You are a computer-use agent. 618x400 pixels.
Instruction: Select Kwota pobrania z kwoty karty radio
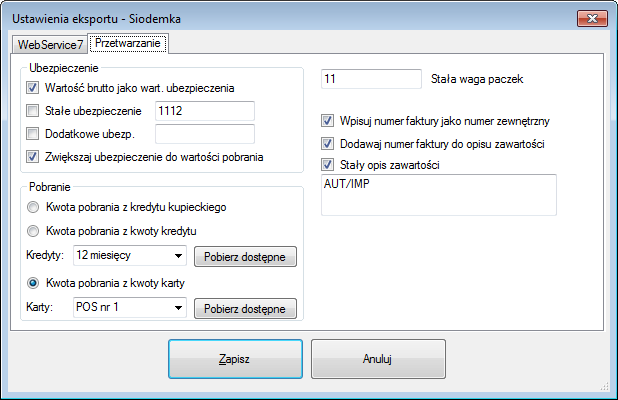[33, 283]
